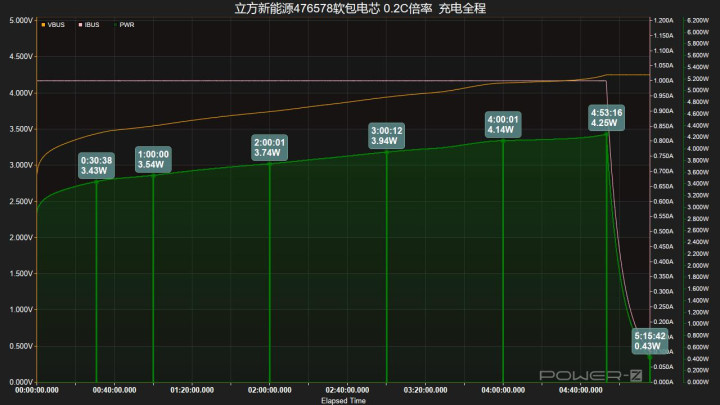Click the 5.000V voltage axis label
The height and width of the screenshot is (405, 720).
[21, 21]
